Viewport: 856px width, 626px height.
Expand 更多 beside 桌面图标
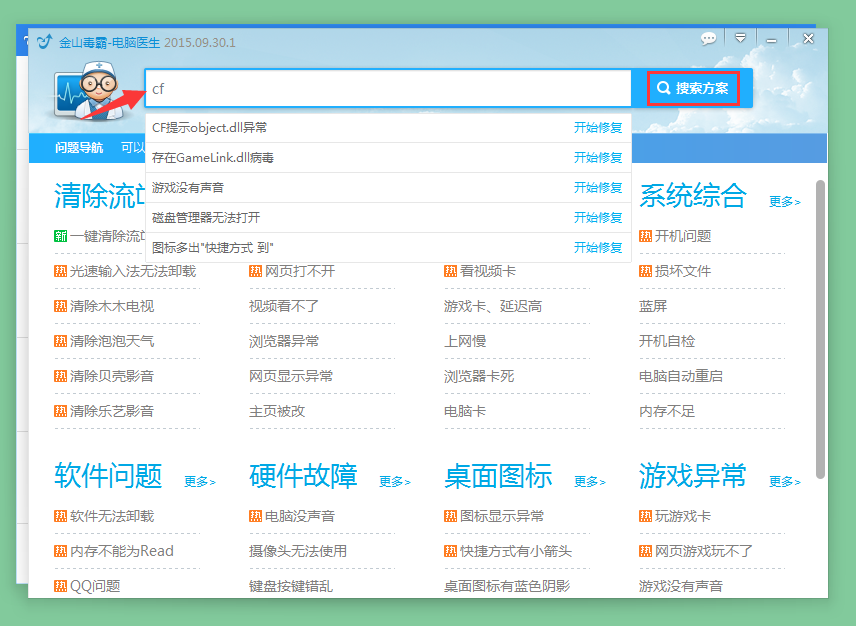590,481
